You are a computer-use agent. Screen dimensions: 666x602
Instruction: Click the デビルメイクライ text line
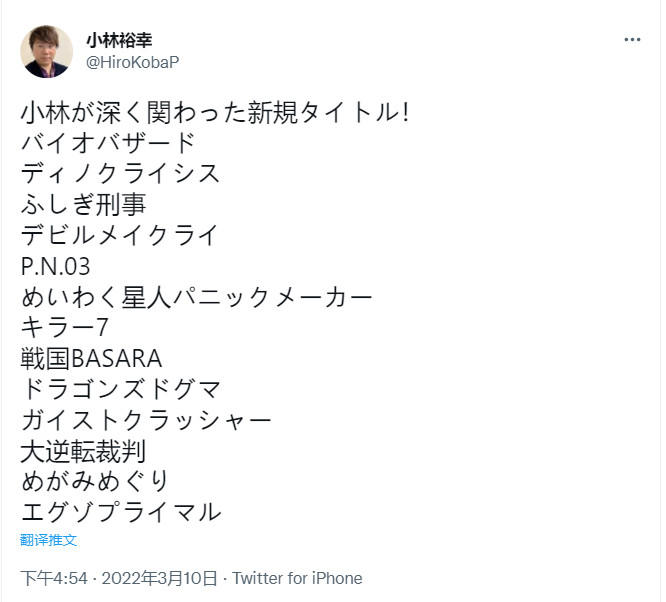coord(119,235)
